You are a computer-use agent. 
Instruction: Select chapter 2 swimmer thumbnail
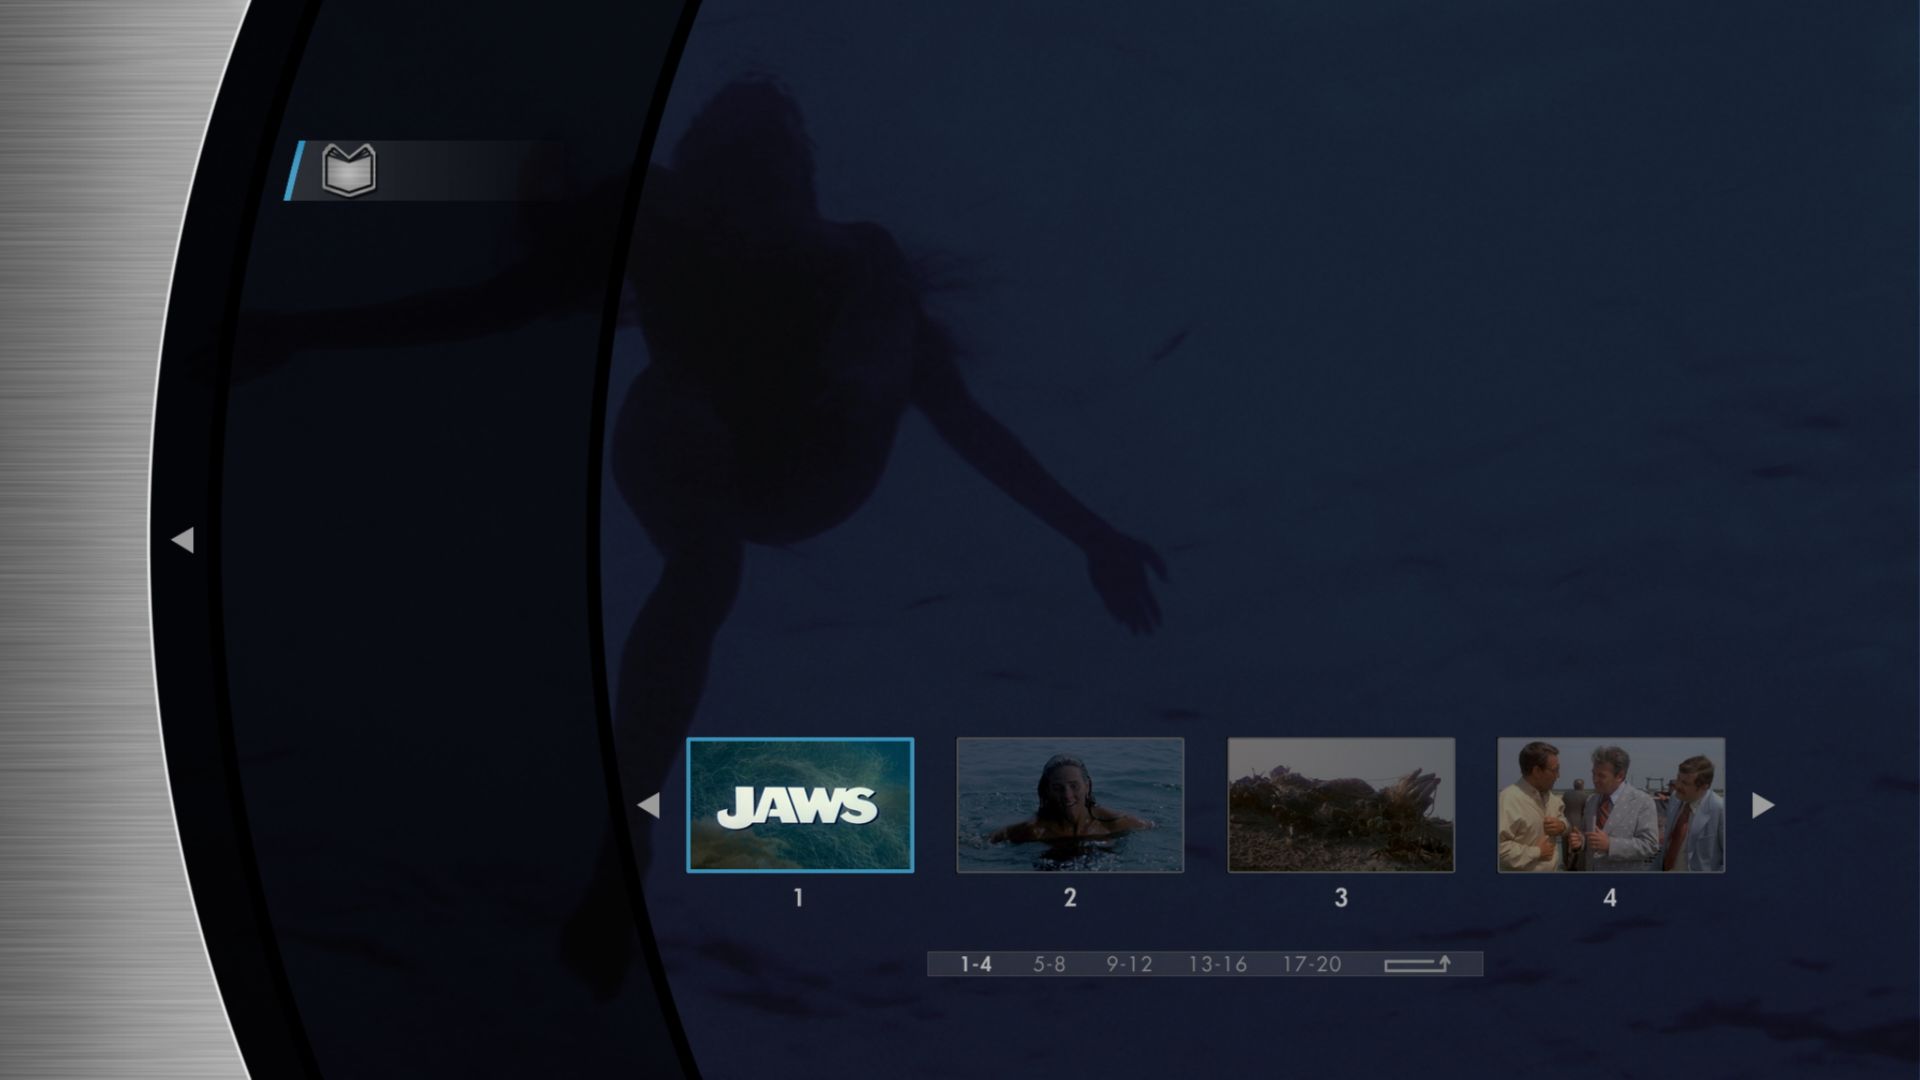pyautogui.click(x=1070, y=805)
